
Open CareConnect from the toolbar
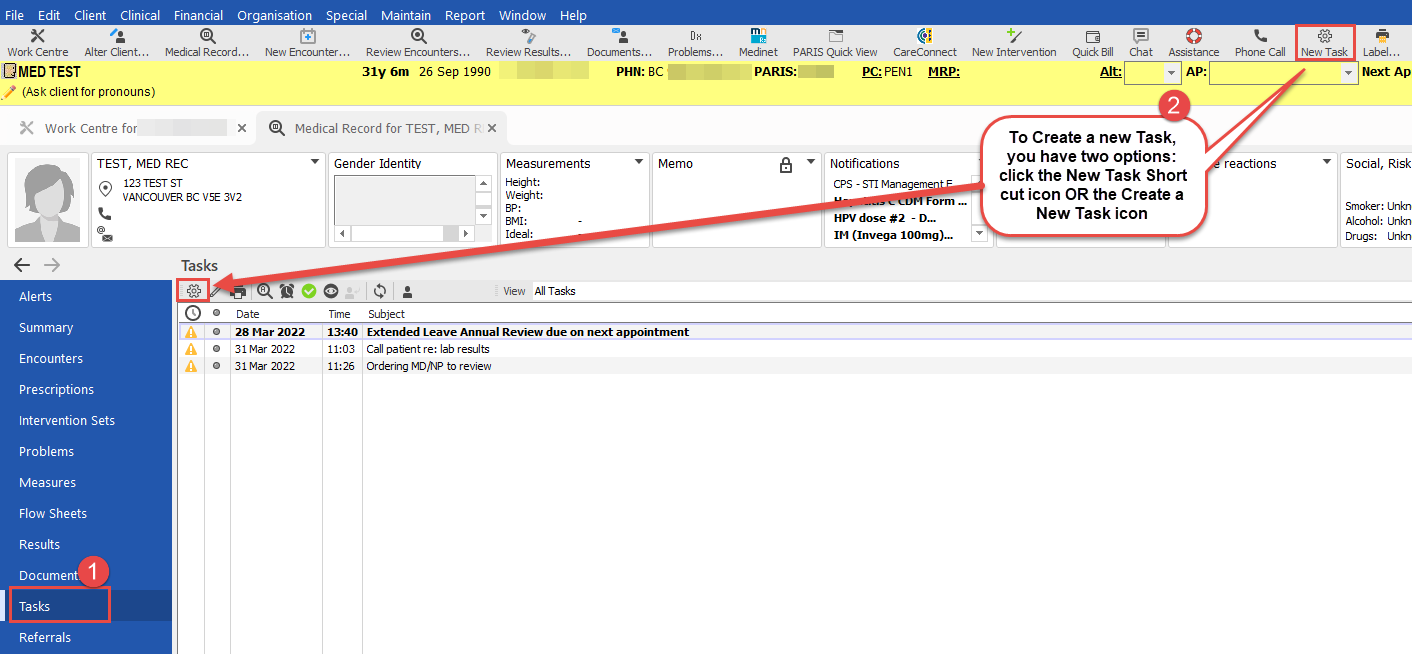point(924,42)
